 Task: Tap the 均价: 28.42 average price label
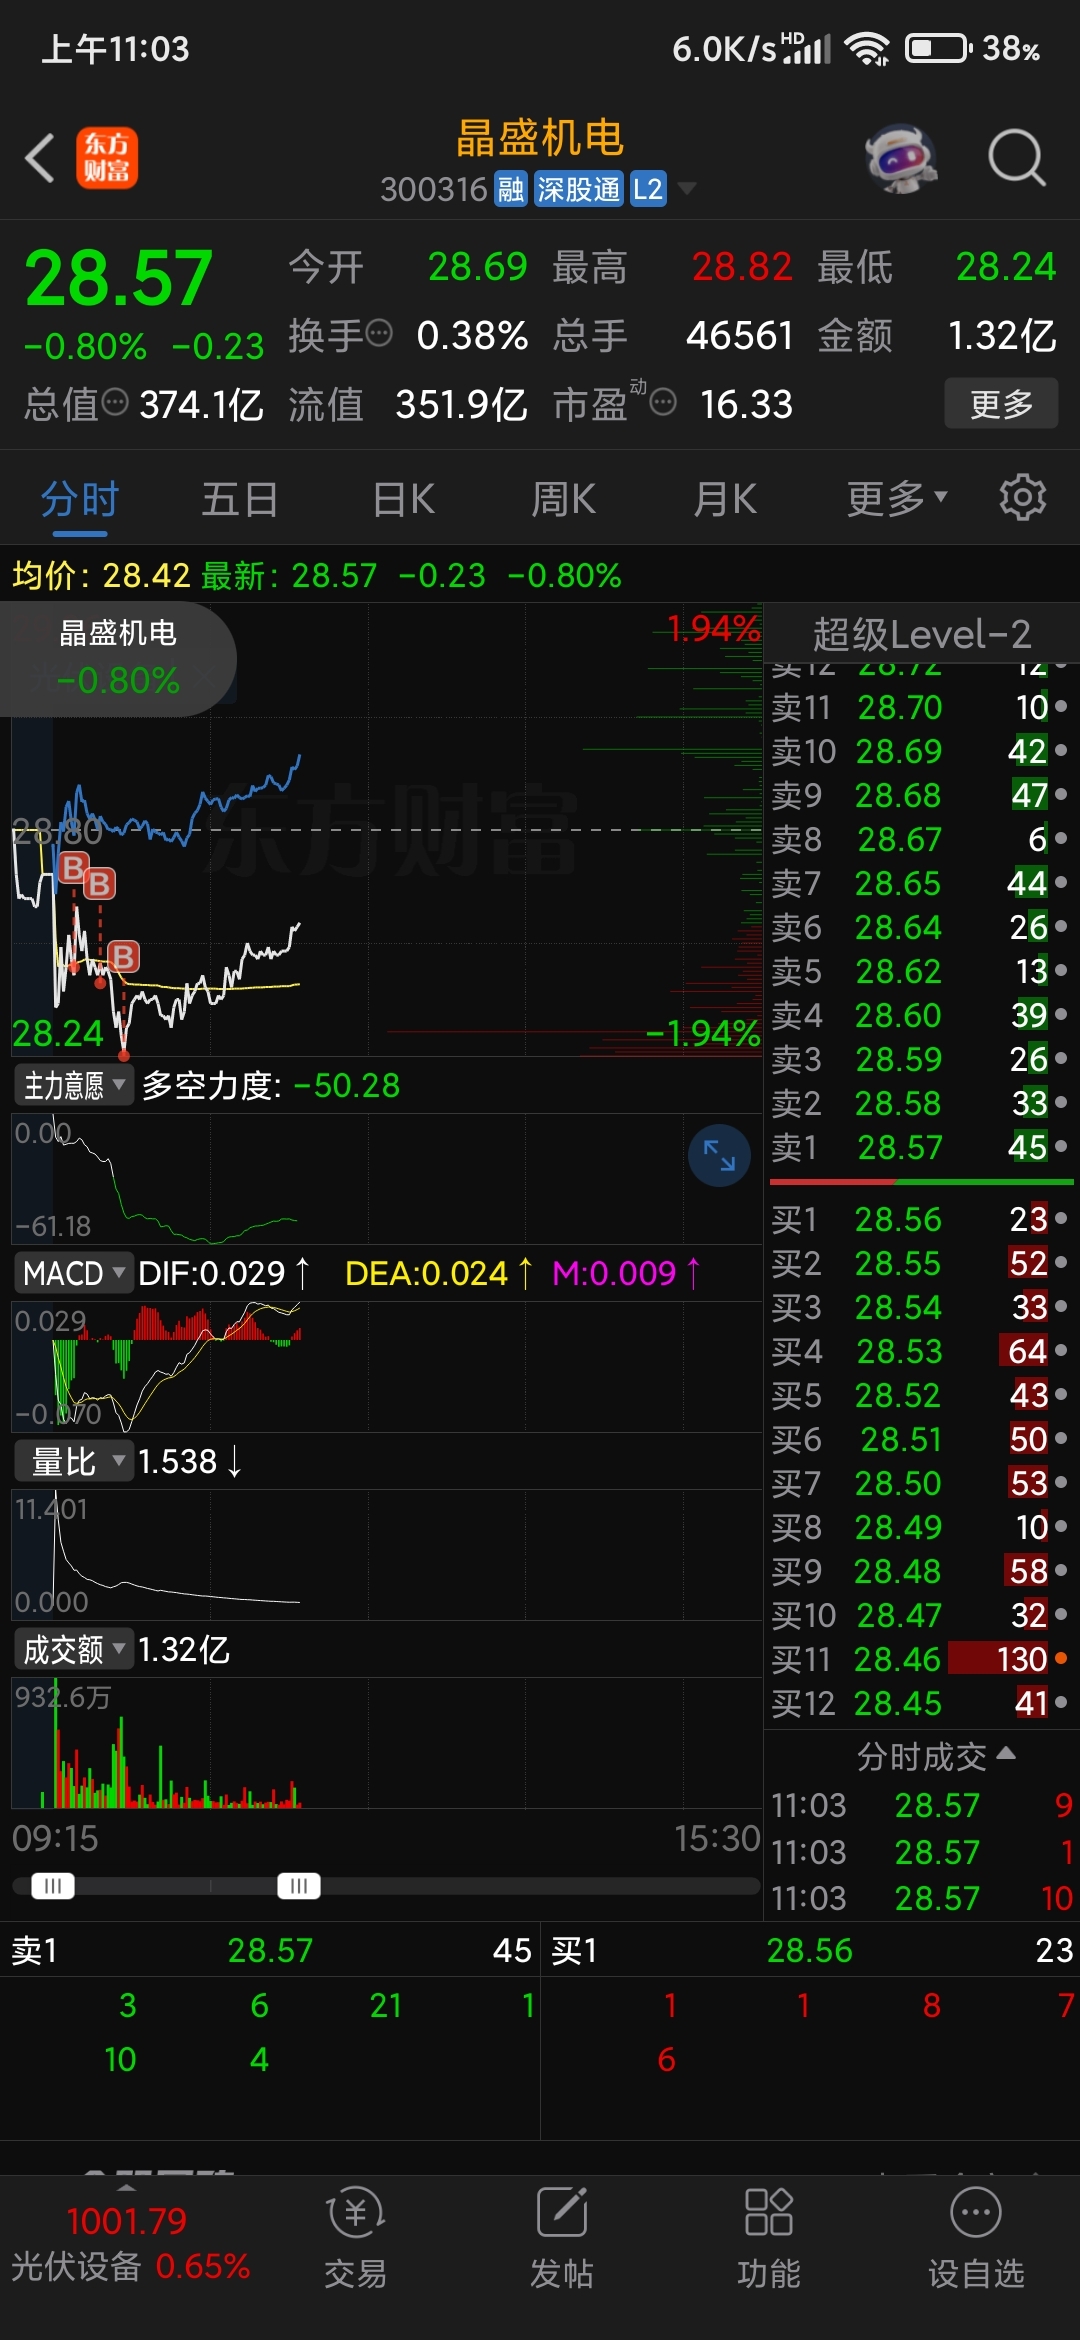click(101, 575)
